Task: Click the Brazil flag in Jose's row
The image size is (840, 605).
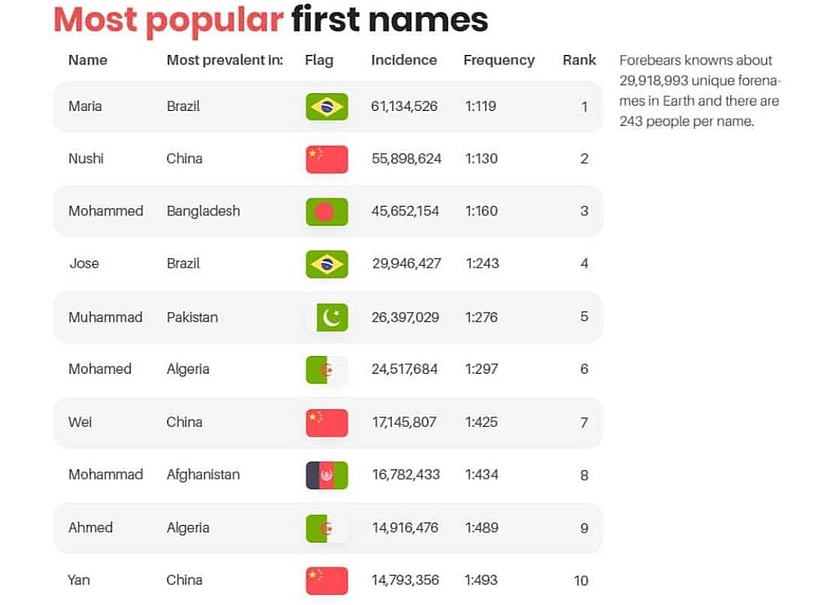Action: click(x=326, y=264)
